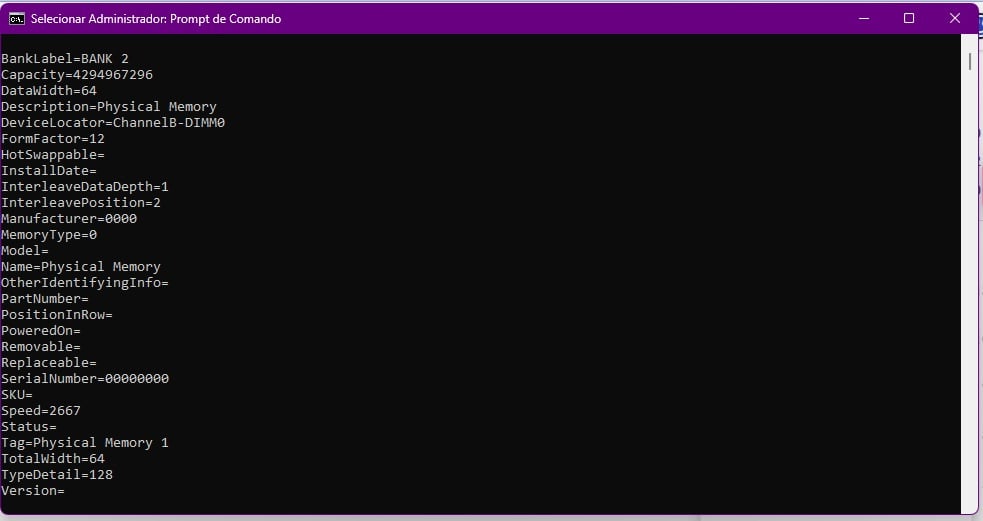Click the line 'DataWidth=64'

(49, 91)
